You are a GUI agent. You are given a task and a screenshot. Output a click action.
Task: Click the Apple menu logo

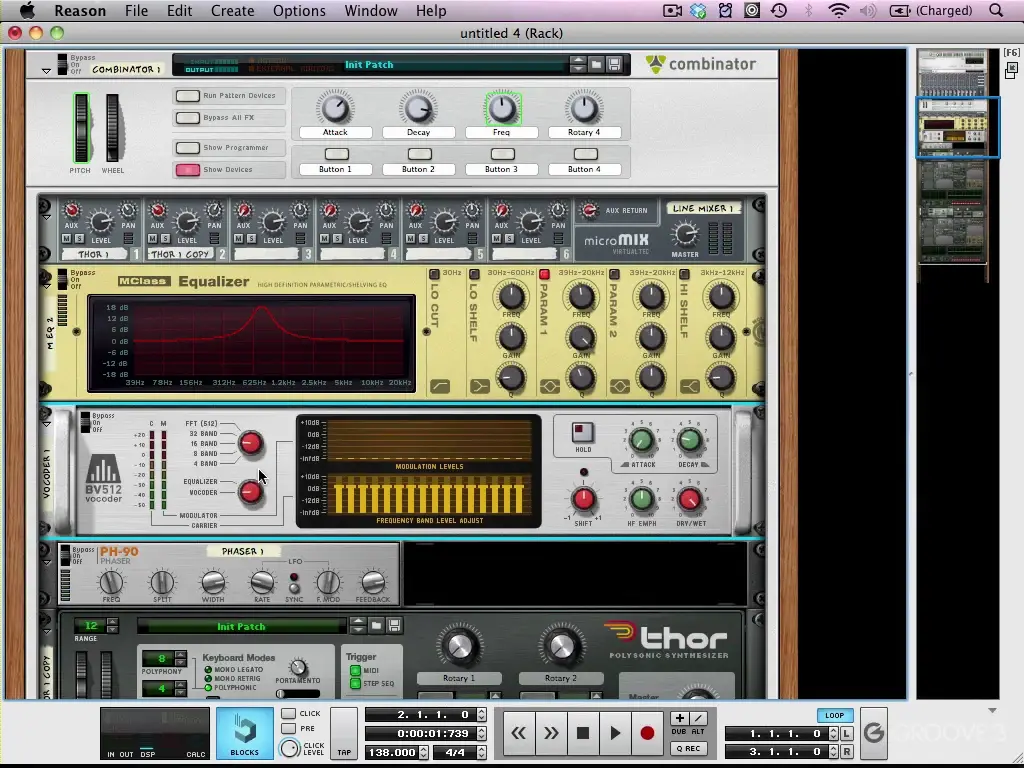point(27,10)
